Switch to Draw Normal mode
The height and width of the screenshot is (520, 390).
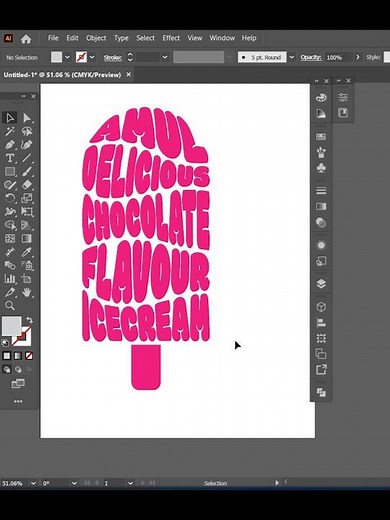[x=7, y=369]
